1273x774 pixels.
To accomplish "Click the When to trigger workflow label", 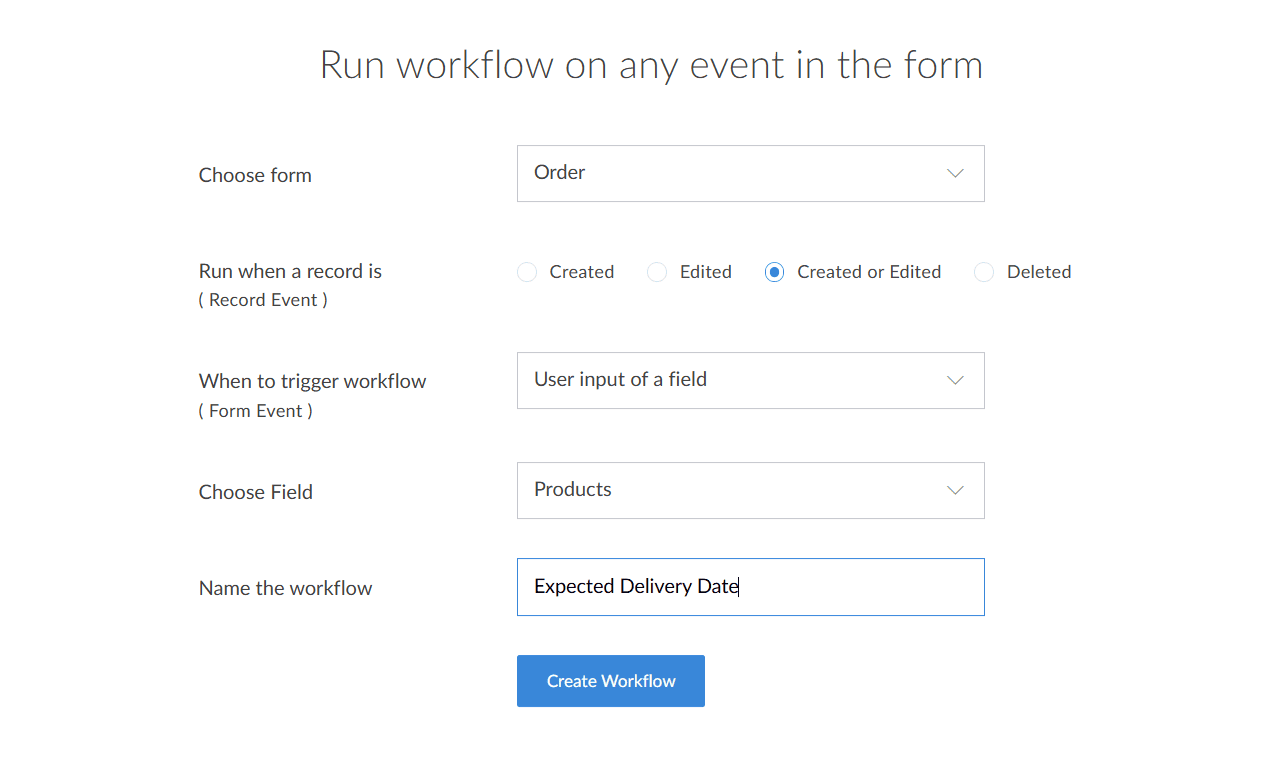I will 312,381.
